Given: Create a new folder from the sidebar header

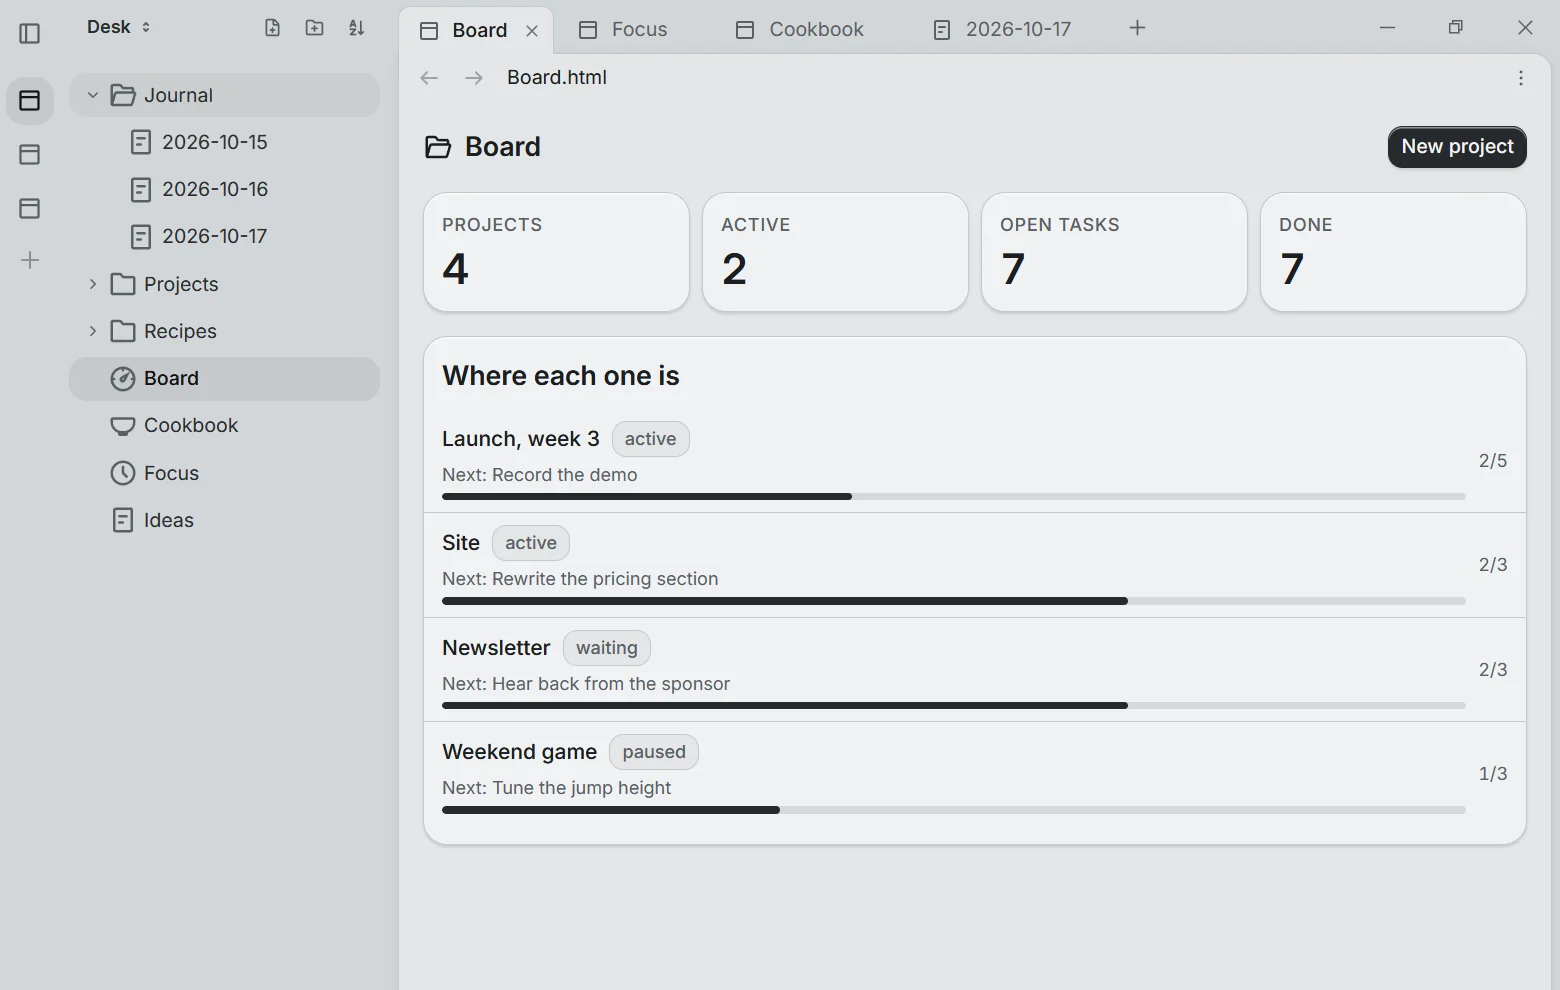Looking at the screenshot, I should pyautogui.click(x=314, y=28).
